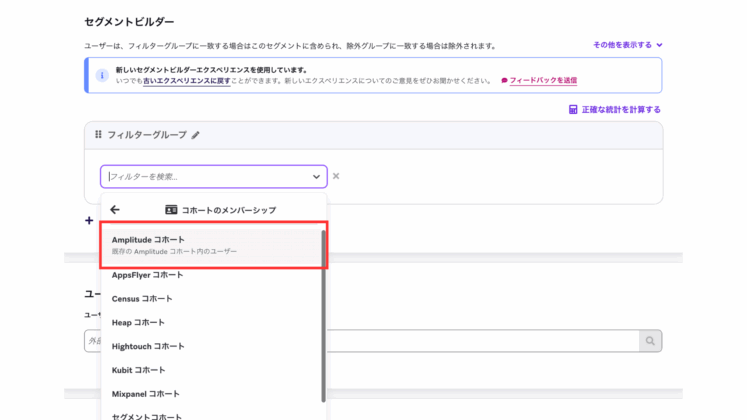The width and height of the screenshot is (747, 420).
Task: Choose AppsFlyer コホート option
Action: click(x=147, y=275)
